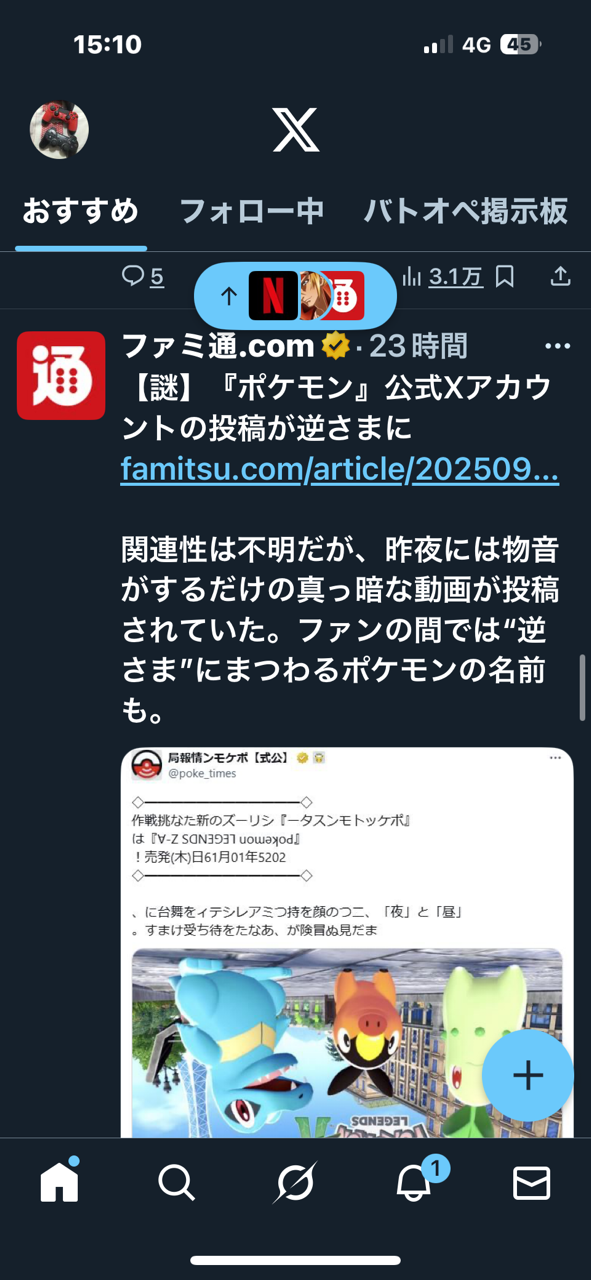
Task: Switch to the フォロー中 tab
Action: (251, 211)
